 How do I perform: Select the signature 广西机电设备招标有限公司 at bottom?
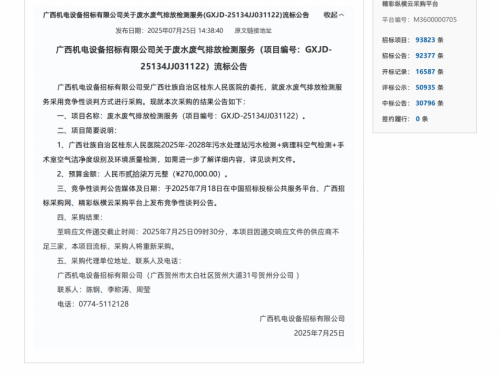302,319
